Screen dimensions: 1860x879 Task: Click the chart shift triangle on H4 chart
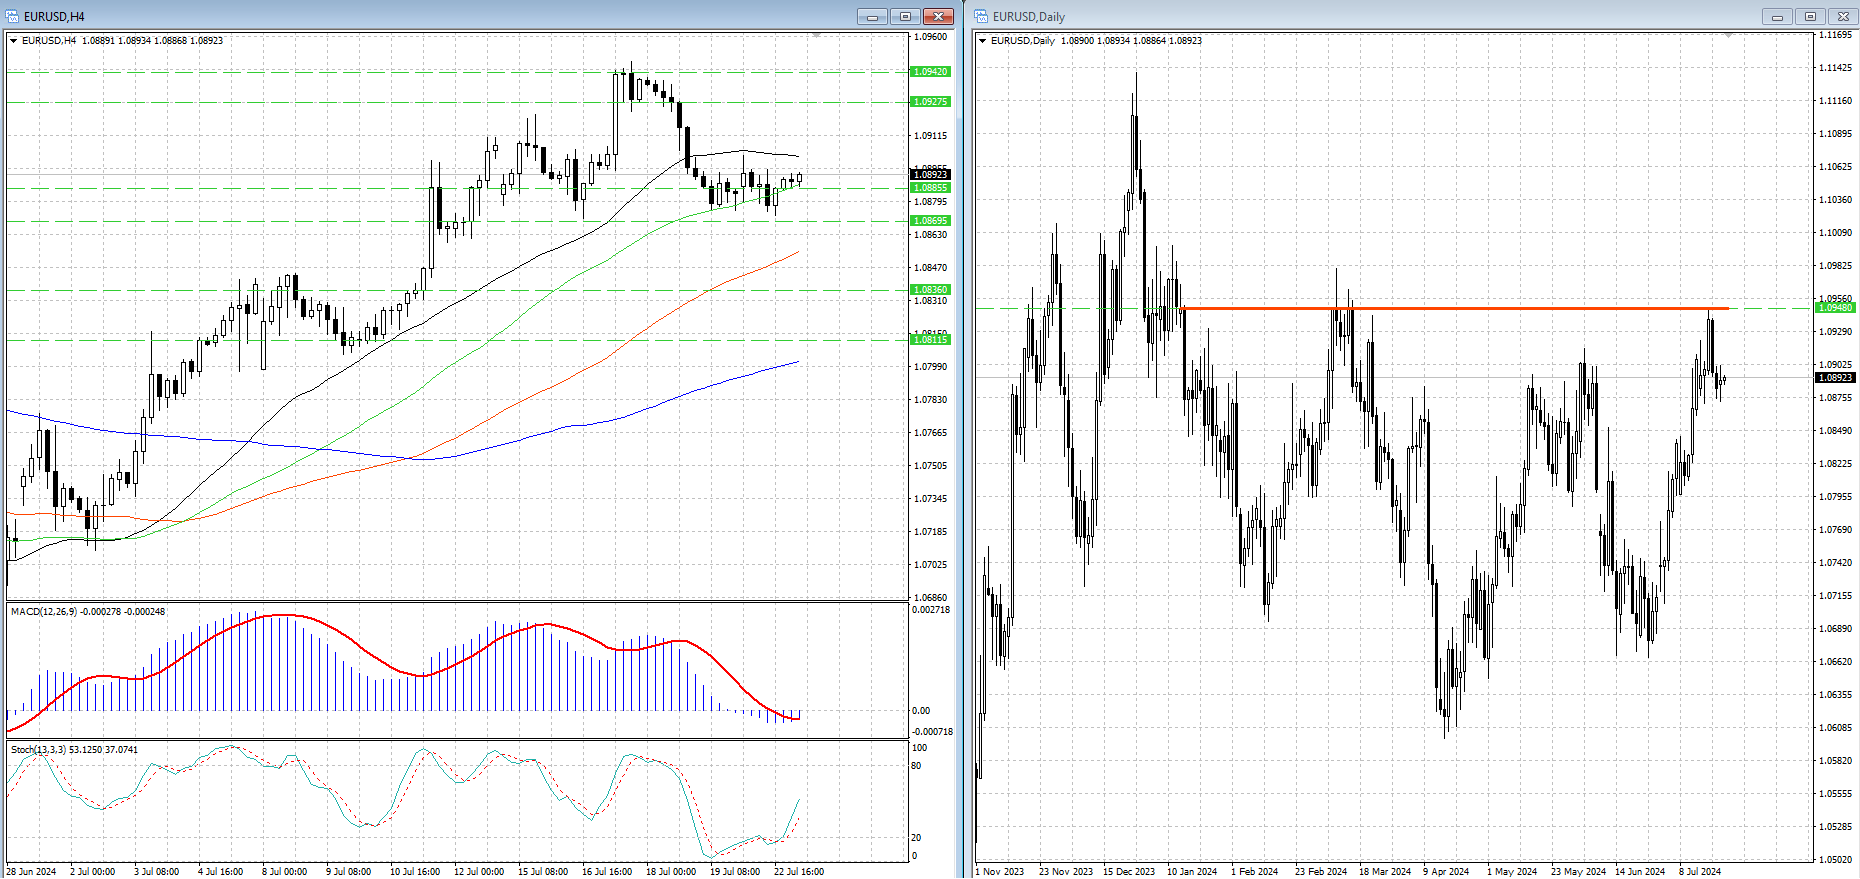[x=816, y=36]
